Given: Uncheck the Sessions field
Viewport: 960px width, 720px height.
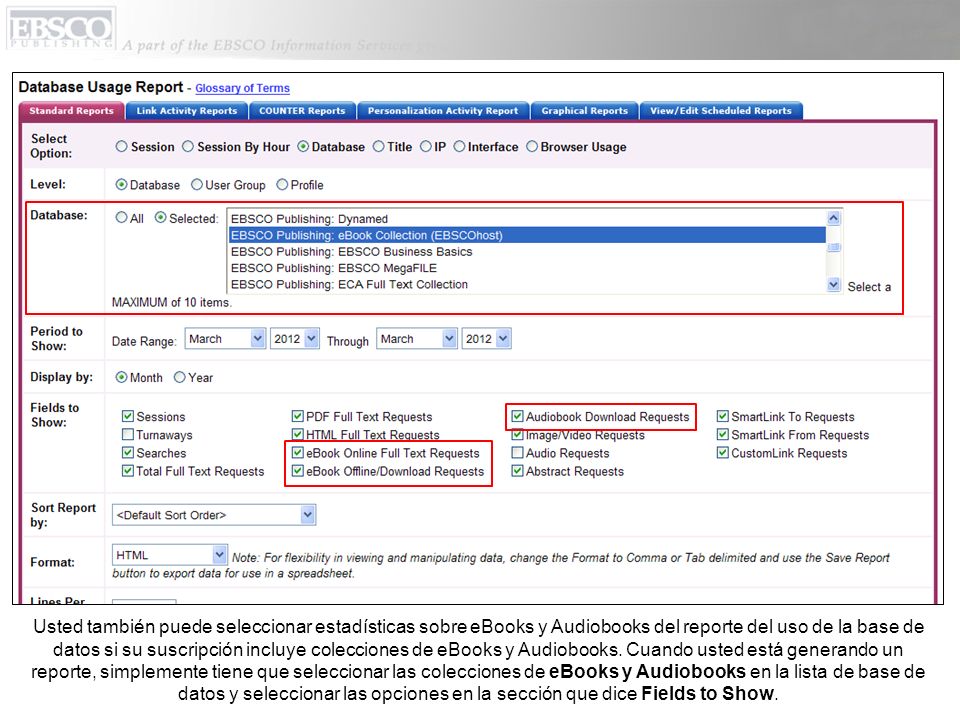Looking at the screenshot, I should tap(127, 416).
